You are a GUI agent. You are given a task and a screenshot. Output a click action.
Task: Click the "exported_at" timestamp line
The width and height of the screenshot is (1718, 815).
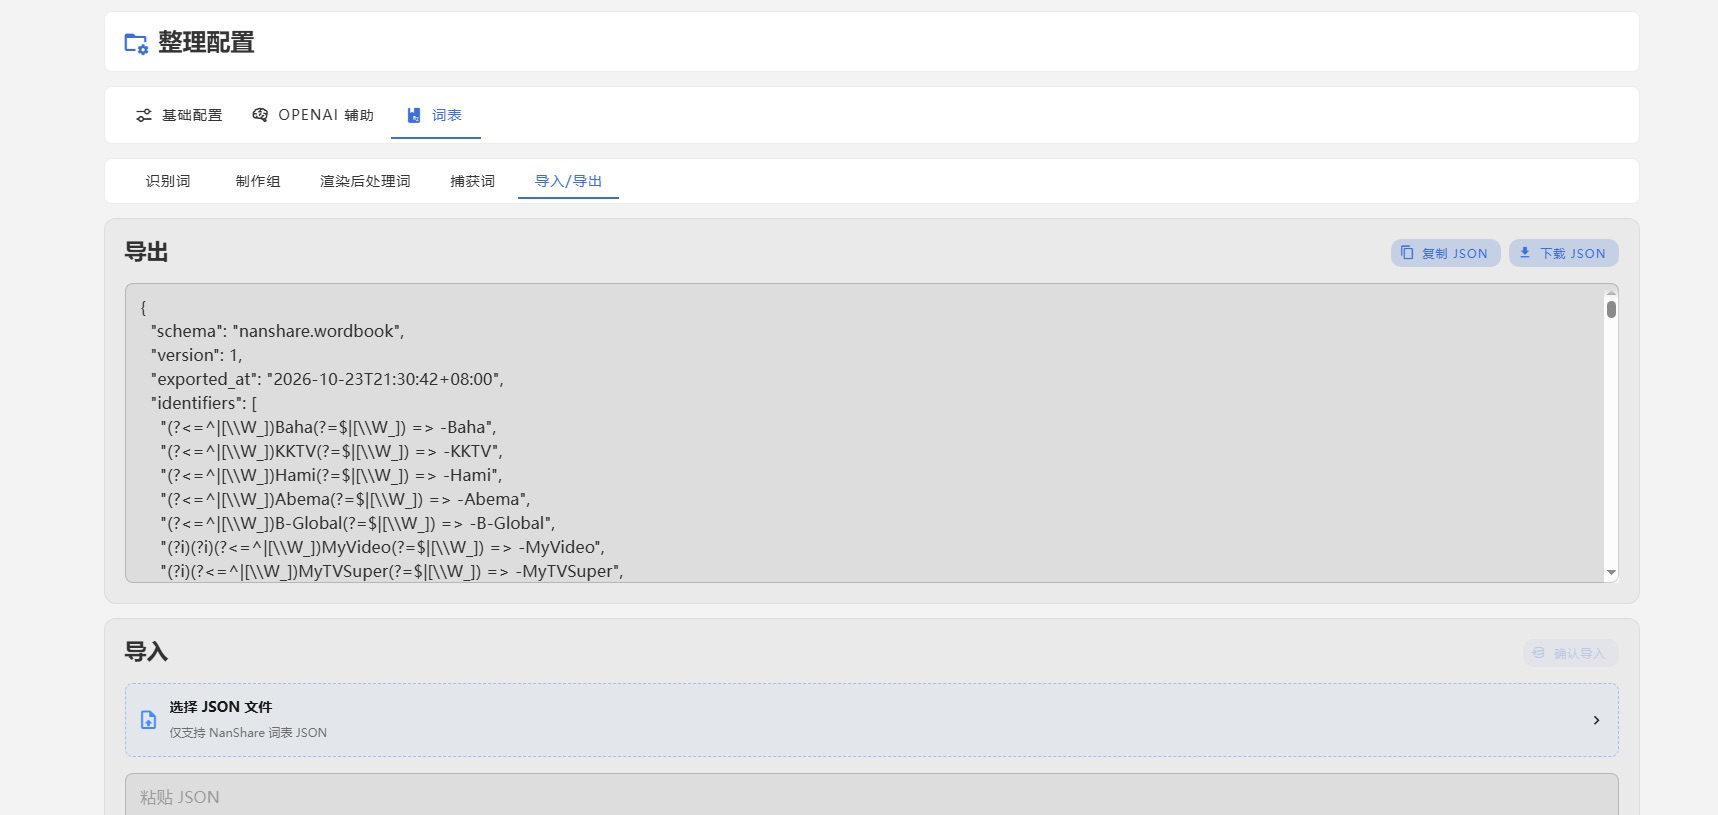(x=327, y=379)
